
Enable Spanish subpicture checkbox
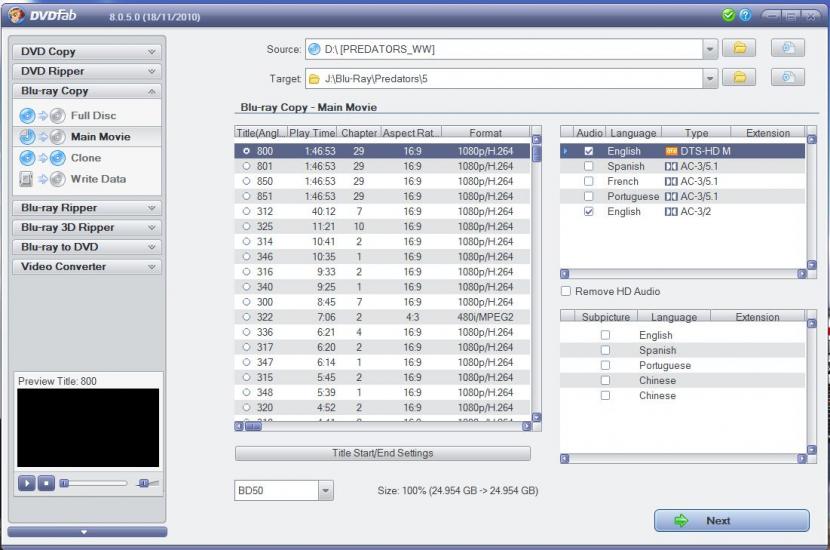[606, 350]
